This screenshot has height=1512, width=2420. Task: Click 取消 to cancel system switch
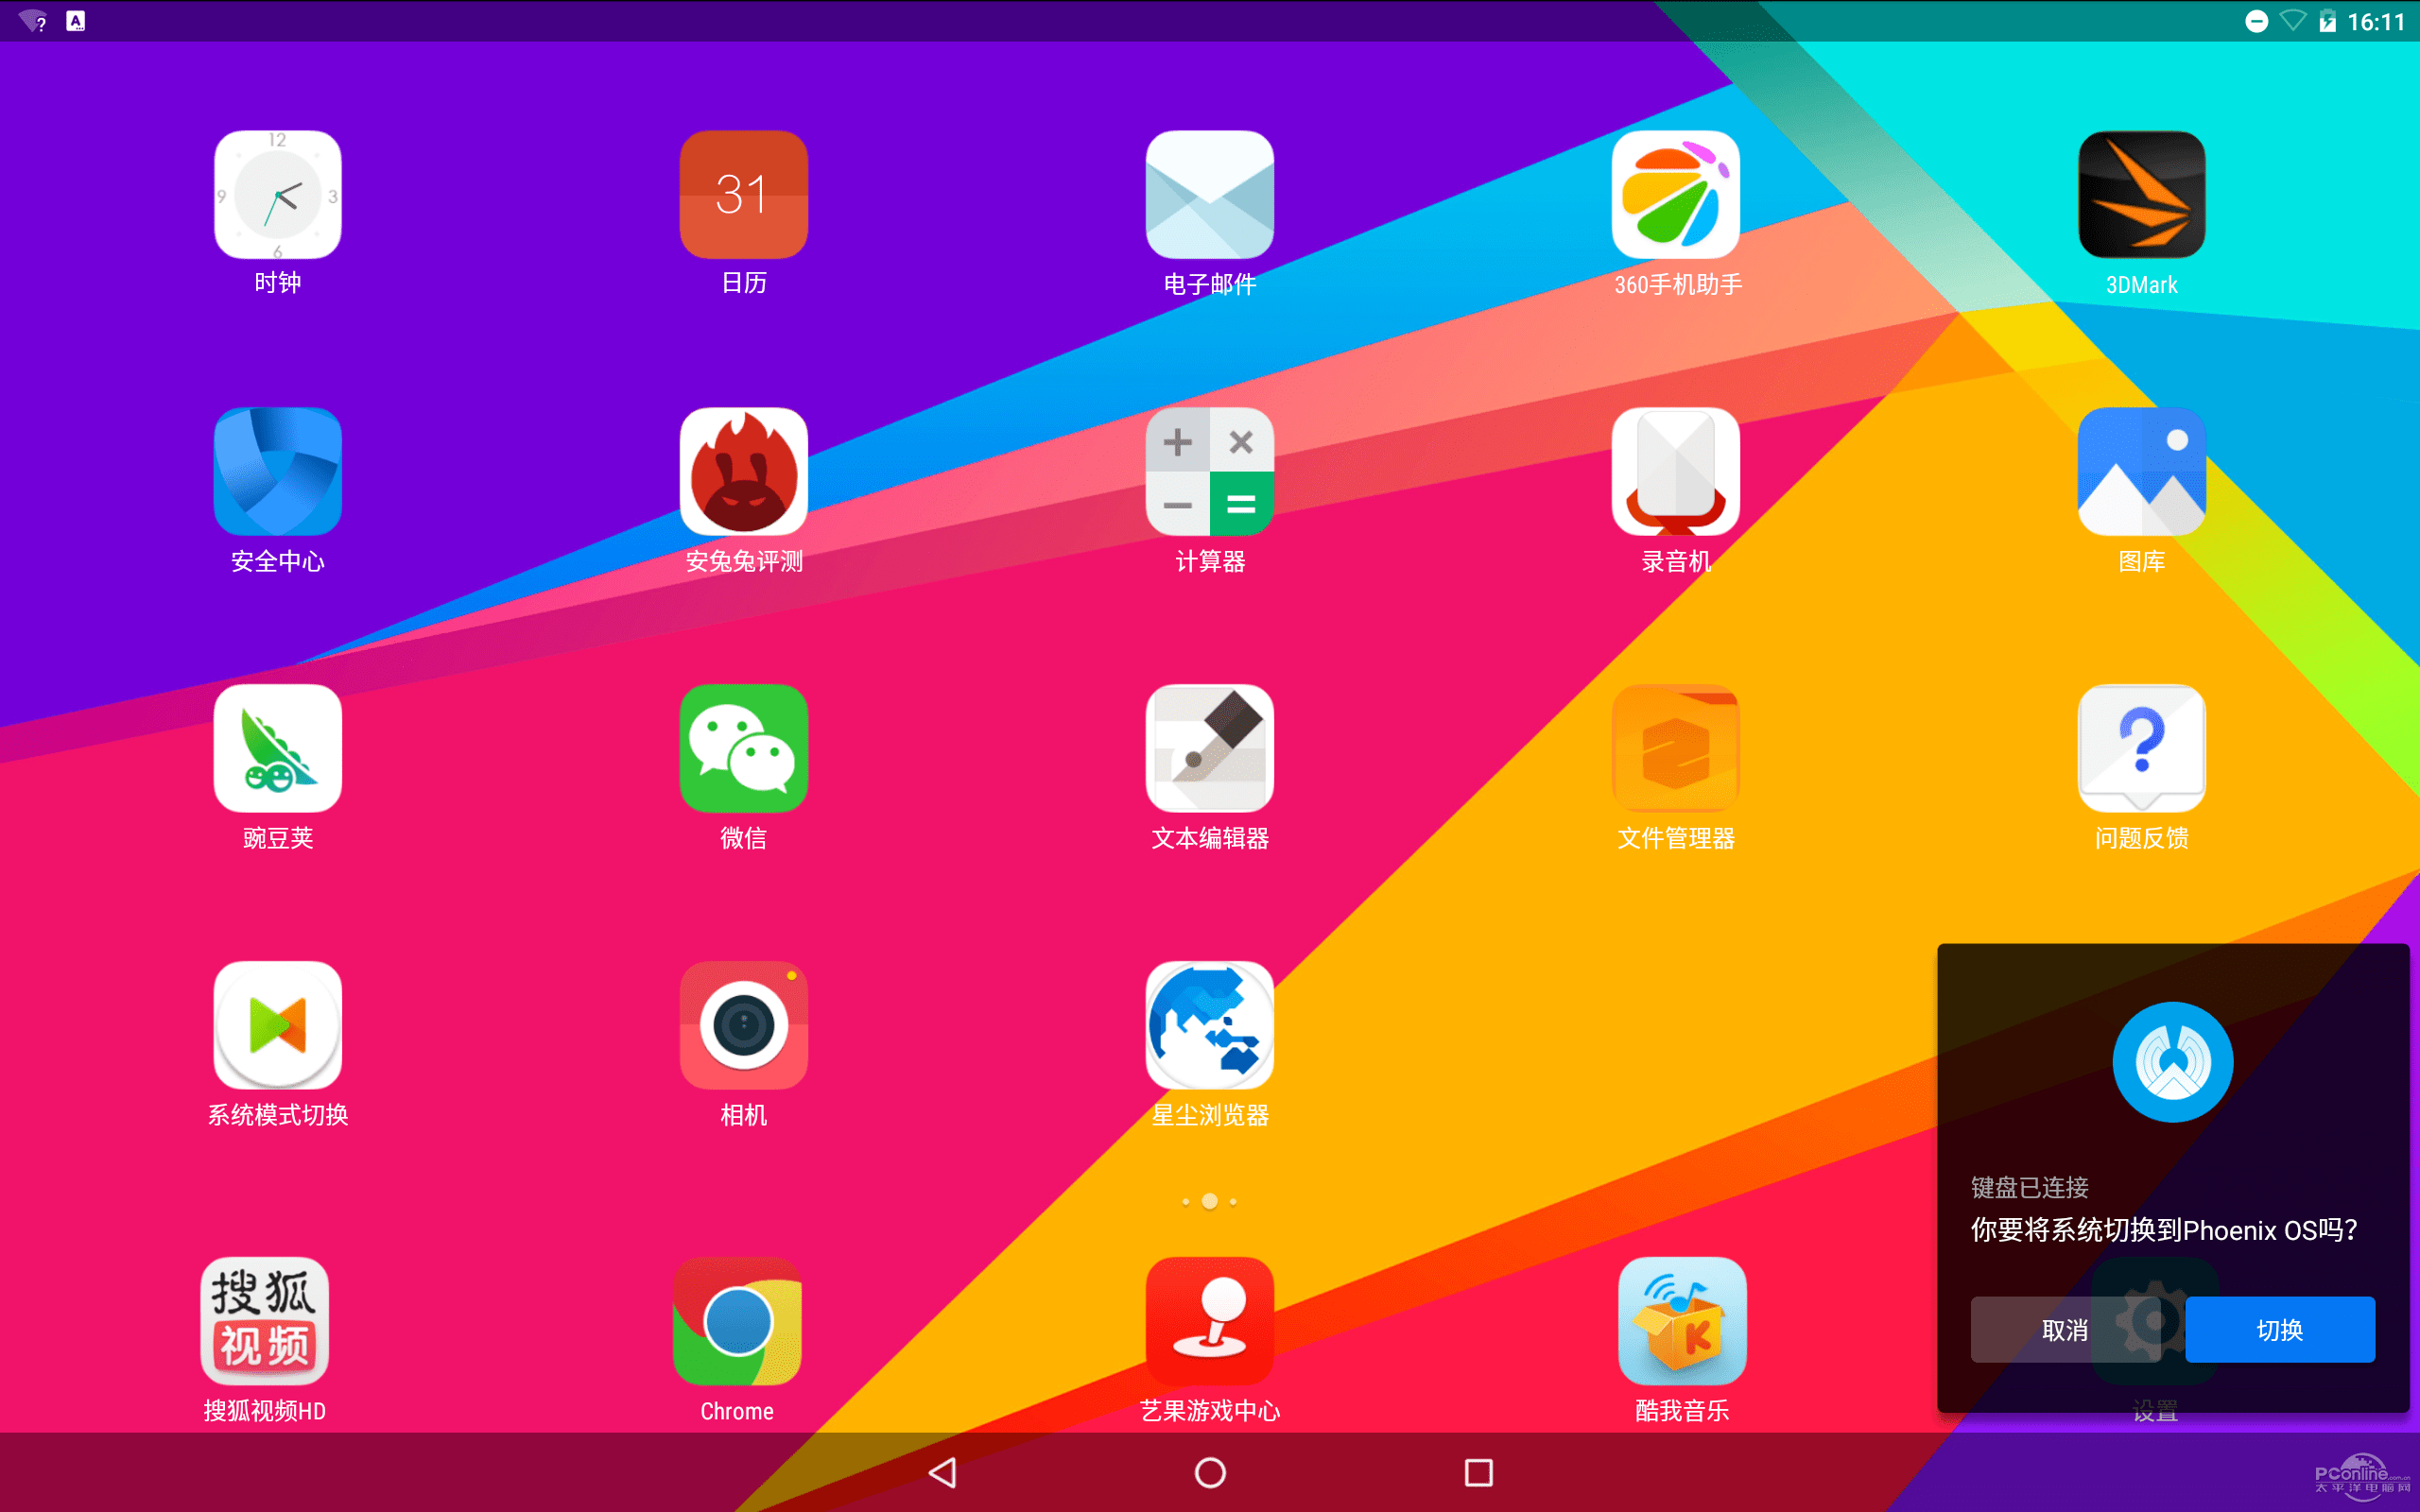tap(2066, 1326)
